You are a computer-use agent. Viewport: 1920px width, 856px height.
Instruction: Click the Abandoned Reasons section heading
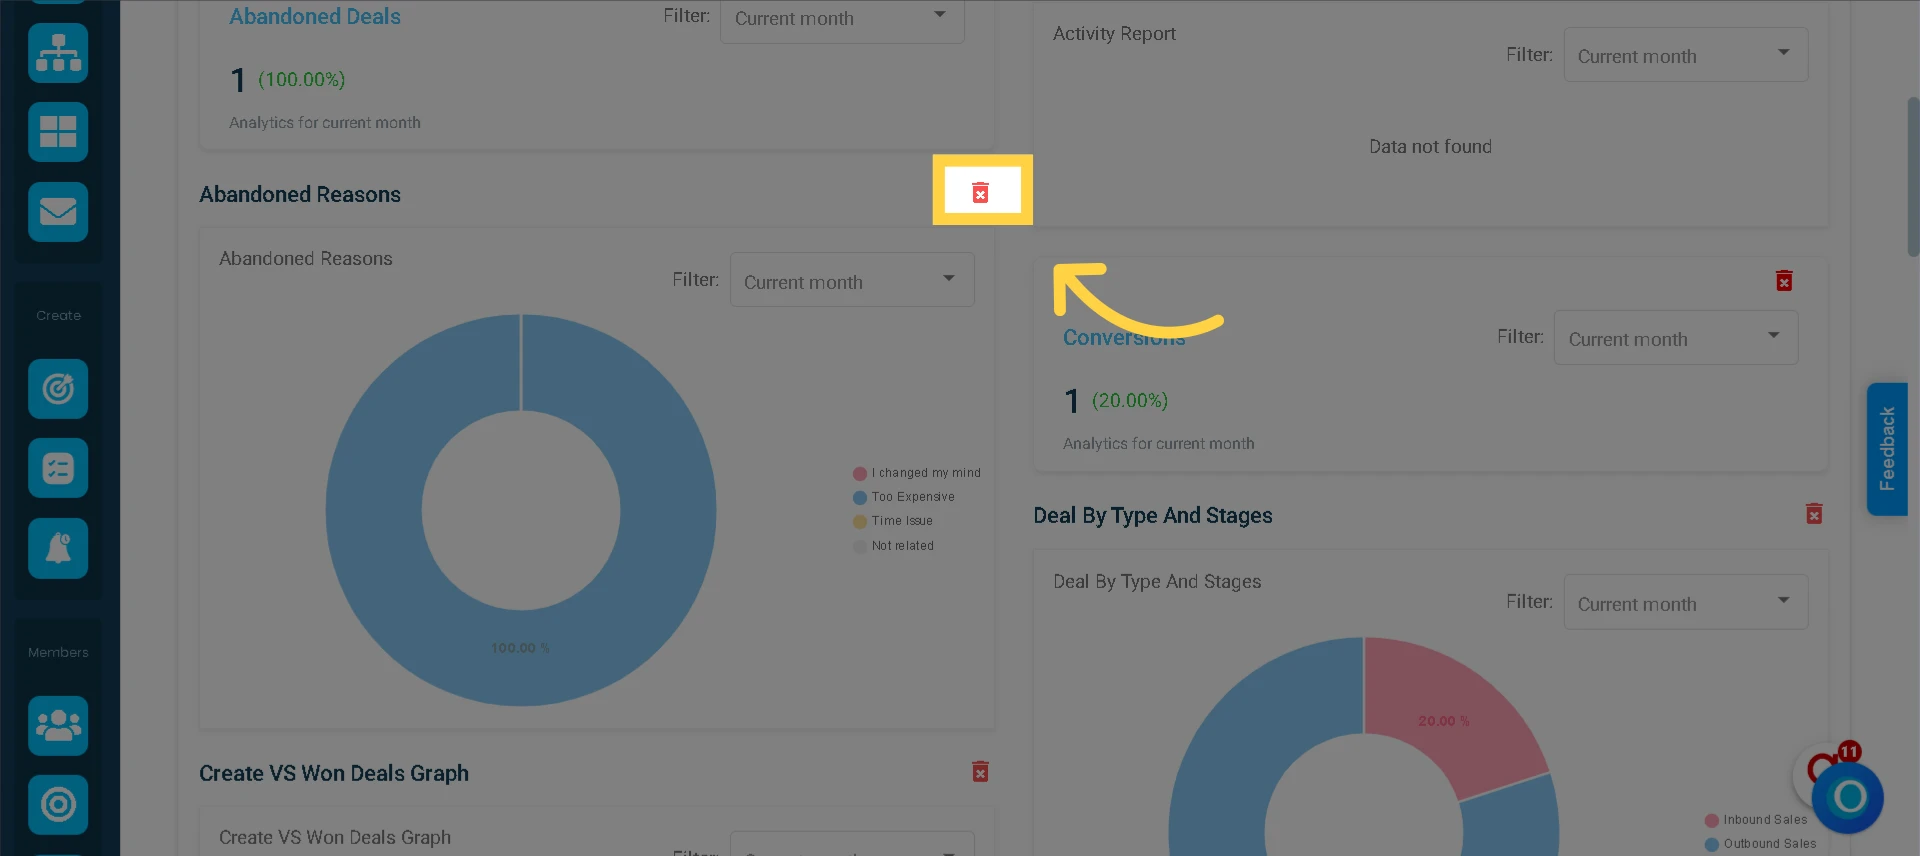coord(300,195)
